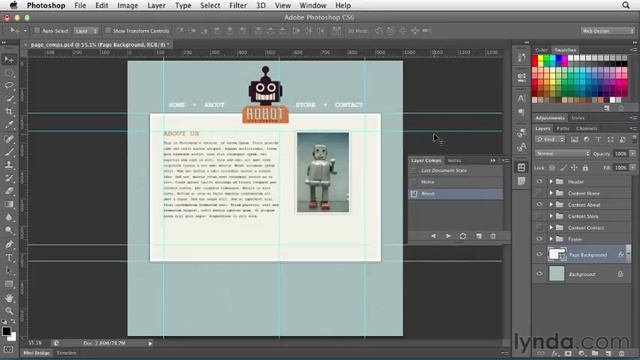The image size is (640, 360).
Task: Open the Web Design workspace dropdown
Action: point(608,31)
